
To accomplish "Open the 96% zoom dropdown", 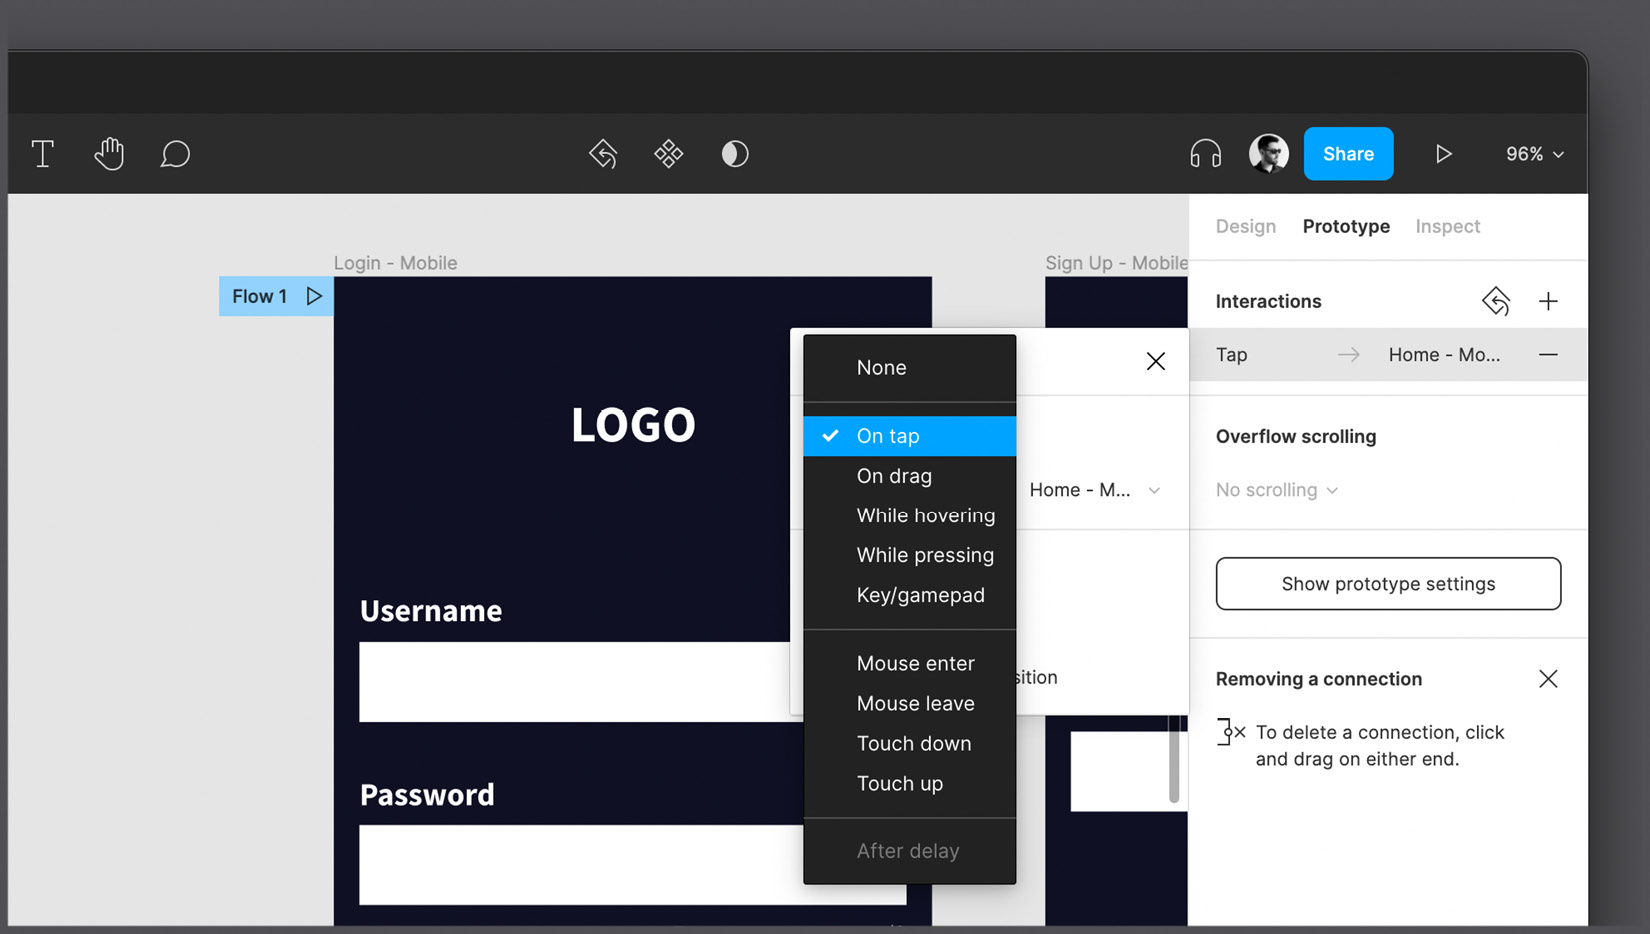I will [1532, 153].
